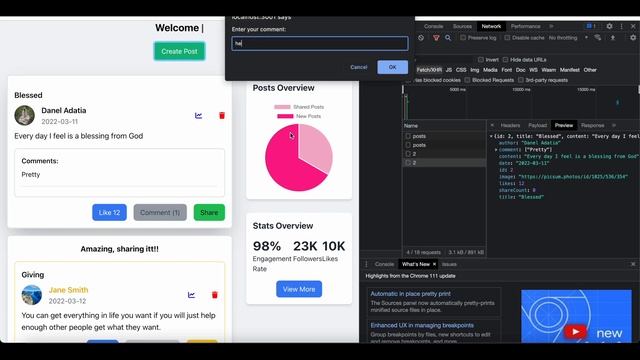Select second posts request row
Image resolution: width=640 pixels, height=360 pixels.
coord(444,145)
